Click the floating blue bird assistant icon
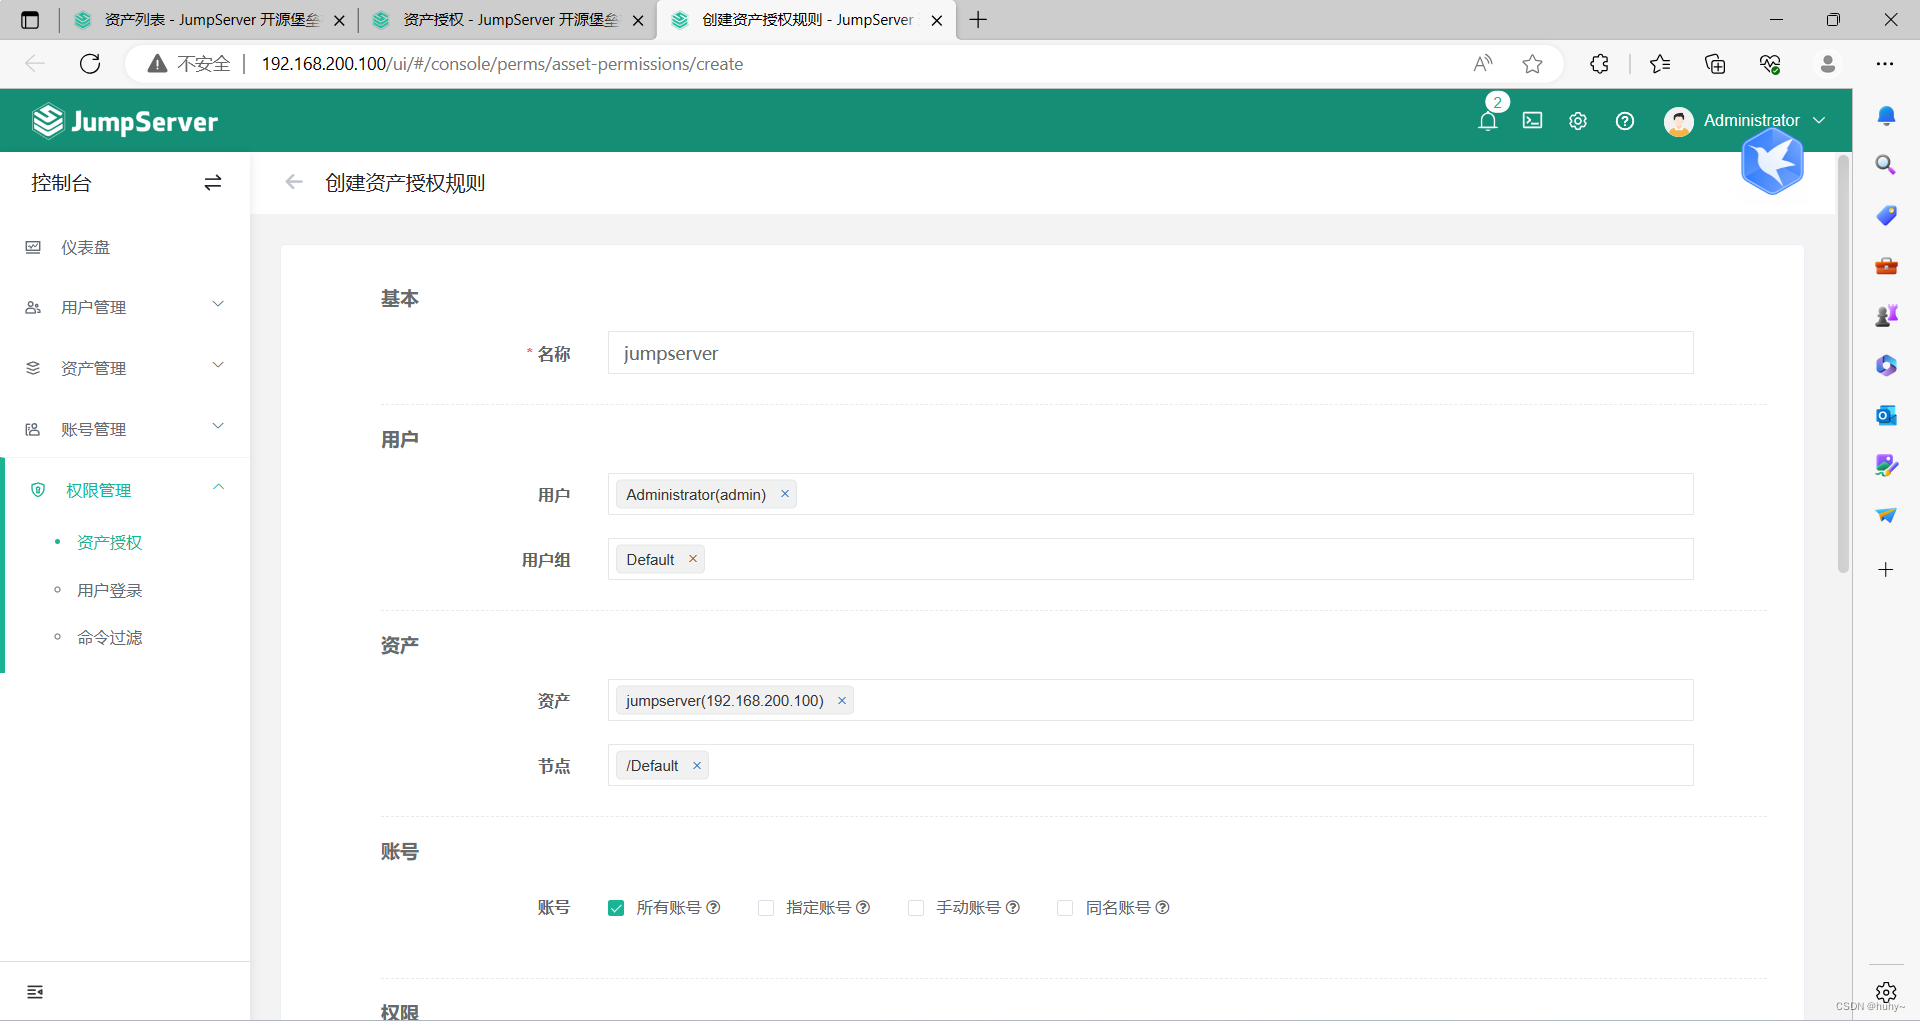Screen dimensions: 1920x1021 [x=1772, y=162]
